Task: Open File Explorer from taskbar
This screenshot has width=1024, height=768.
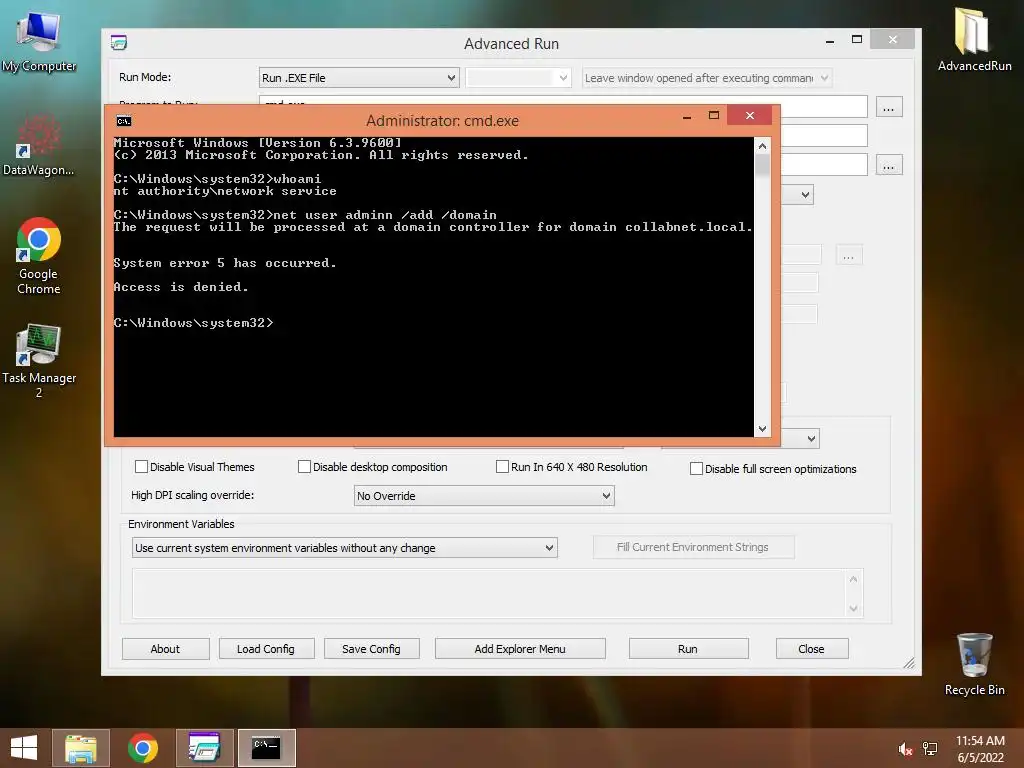Action: pyautogui.click(x=81, y=748)
